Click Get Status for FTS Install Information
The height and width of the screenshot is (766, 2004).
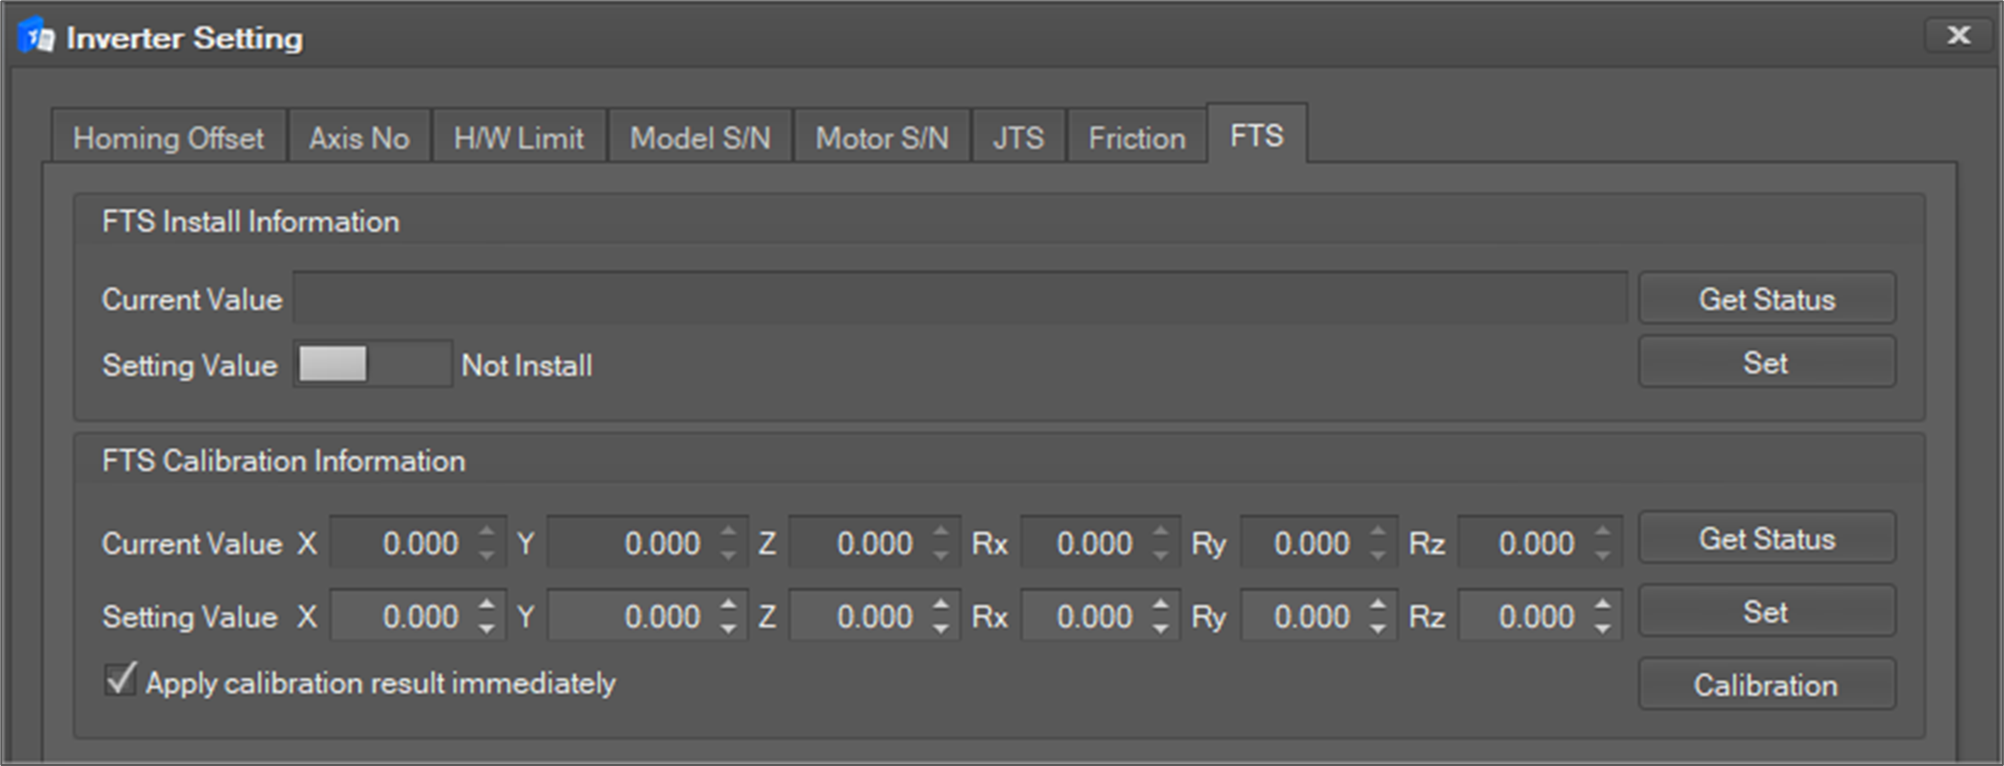pyautogui.click(x=1766, y=299)
